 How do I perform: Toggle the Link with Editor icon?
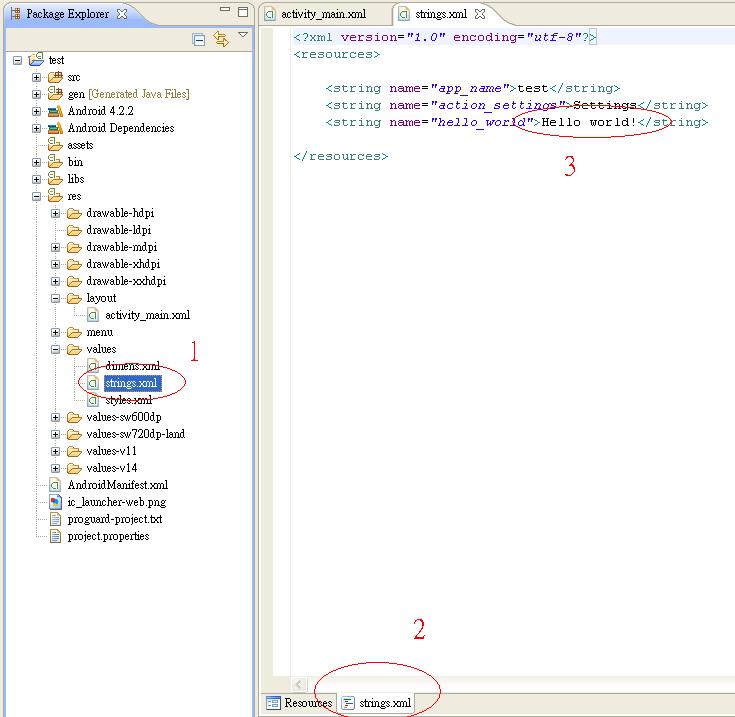(220, 39)
